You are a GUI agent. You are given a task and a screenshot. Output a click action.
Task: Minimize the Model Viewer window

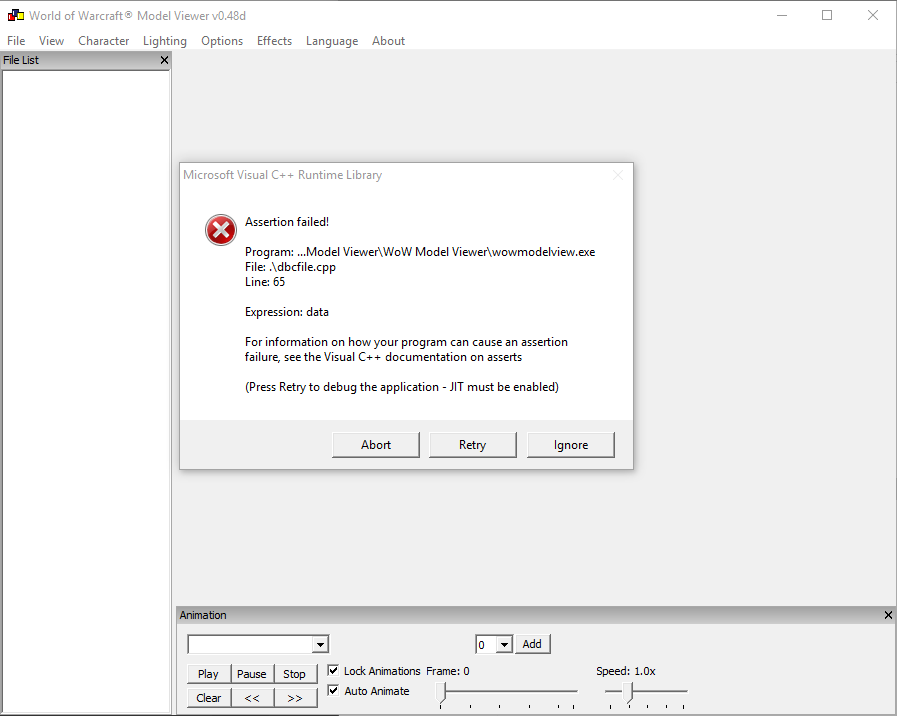pyautogui.click(x=782, y=15)
